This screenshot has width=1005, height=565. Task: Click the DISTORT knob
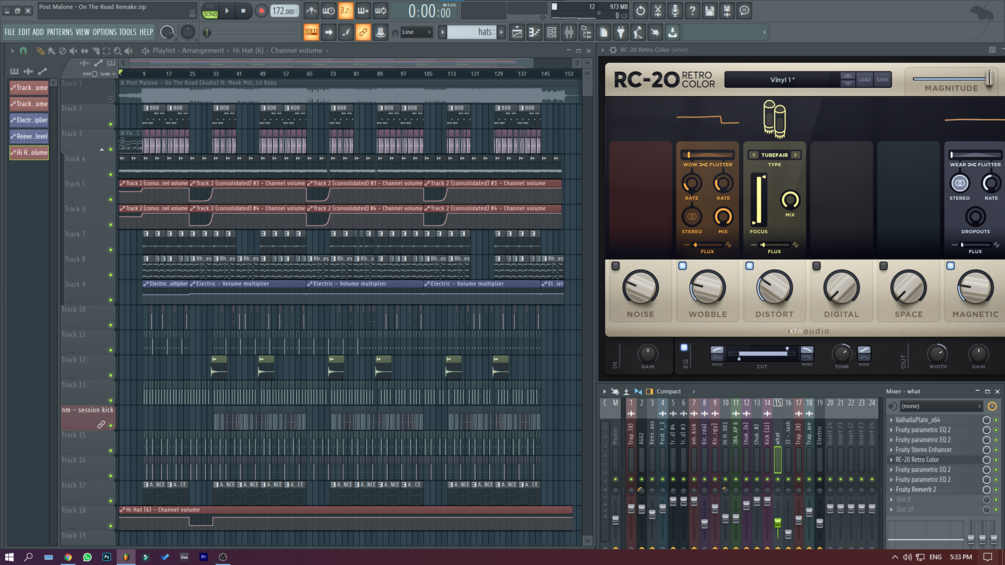774,288
